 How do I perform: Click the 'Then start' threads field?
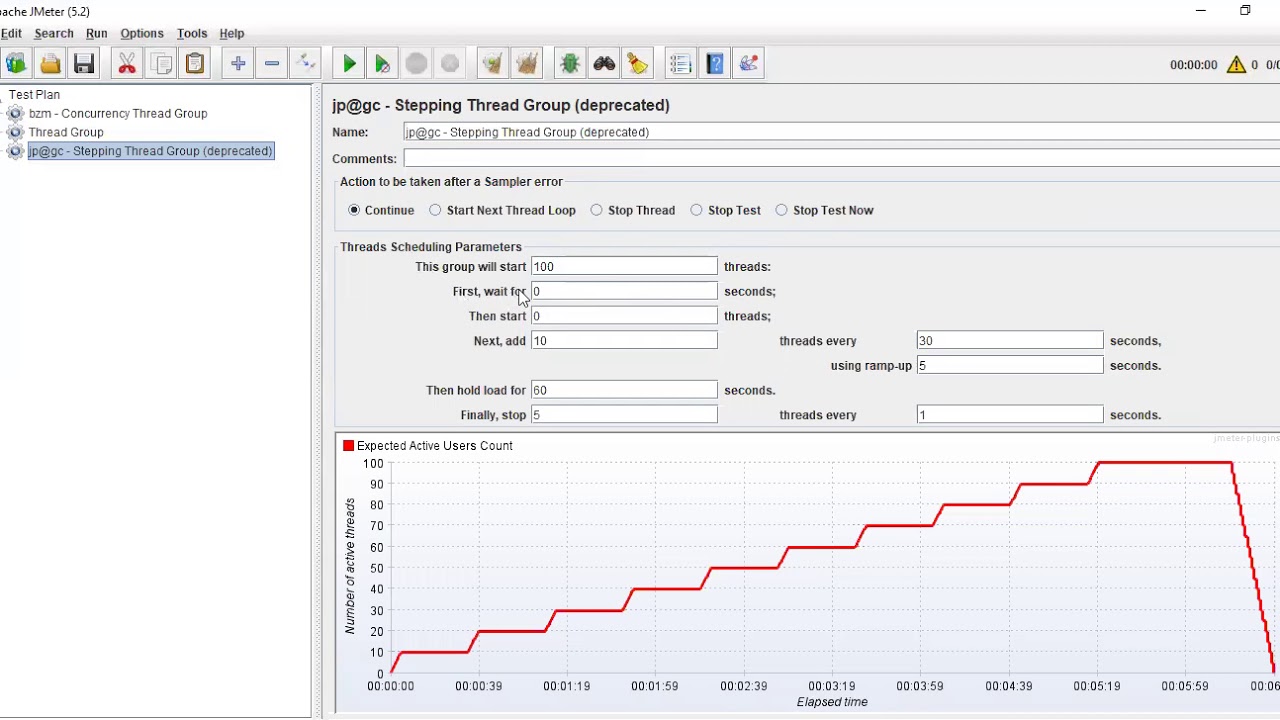pos(624,316)
